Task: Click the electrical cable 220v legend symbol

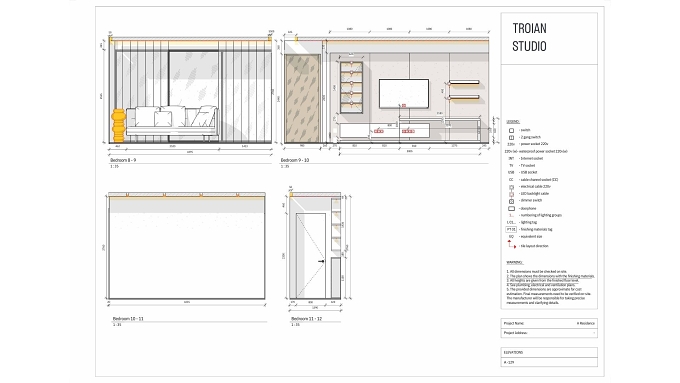Action: coord(511,187)
